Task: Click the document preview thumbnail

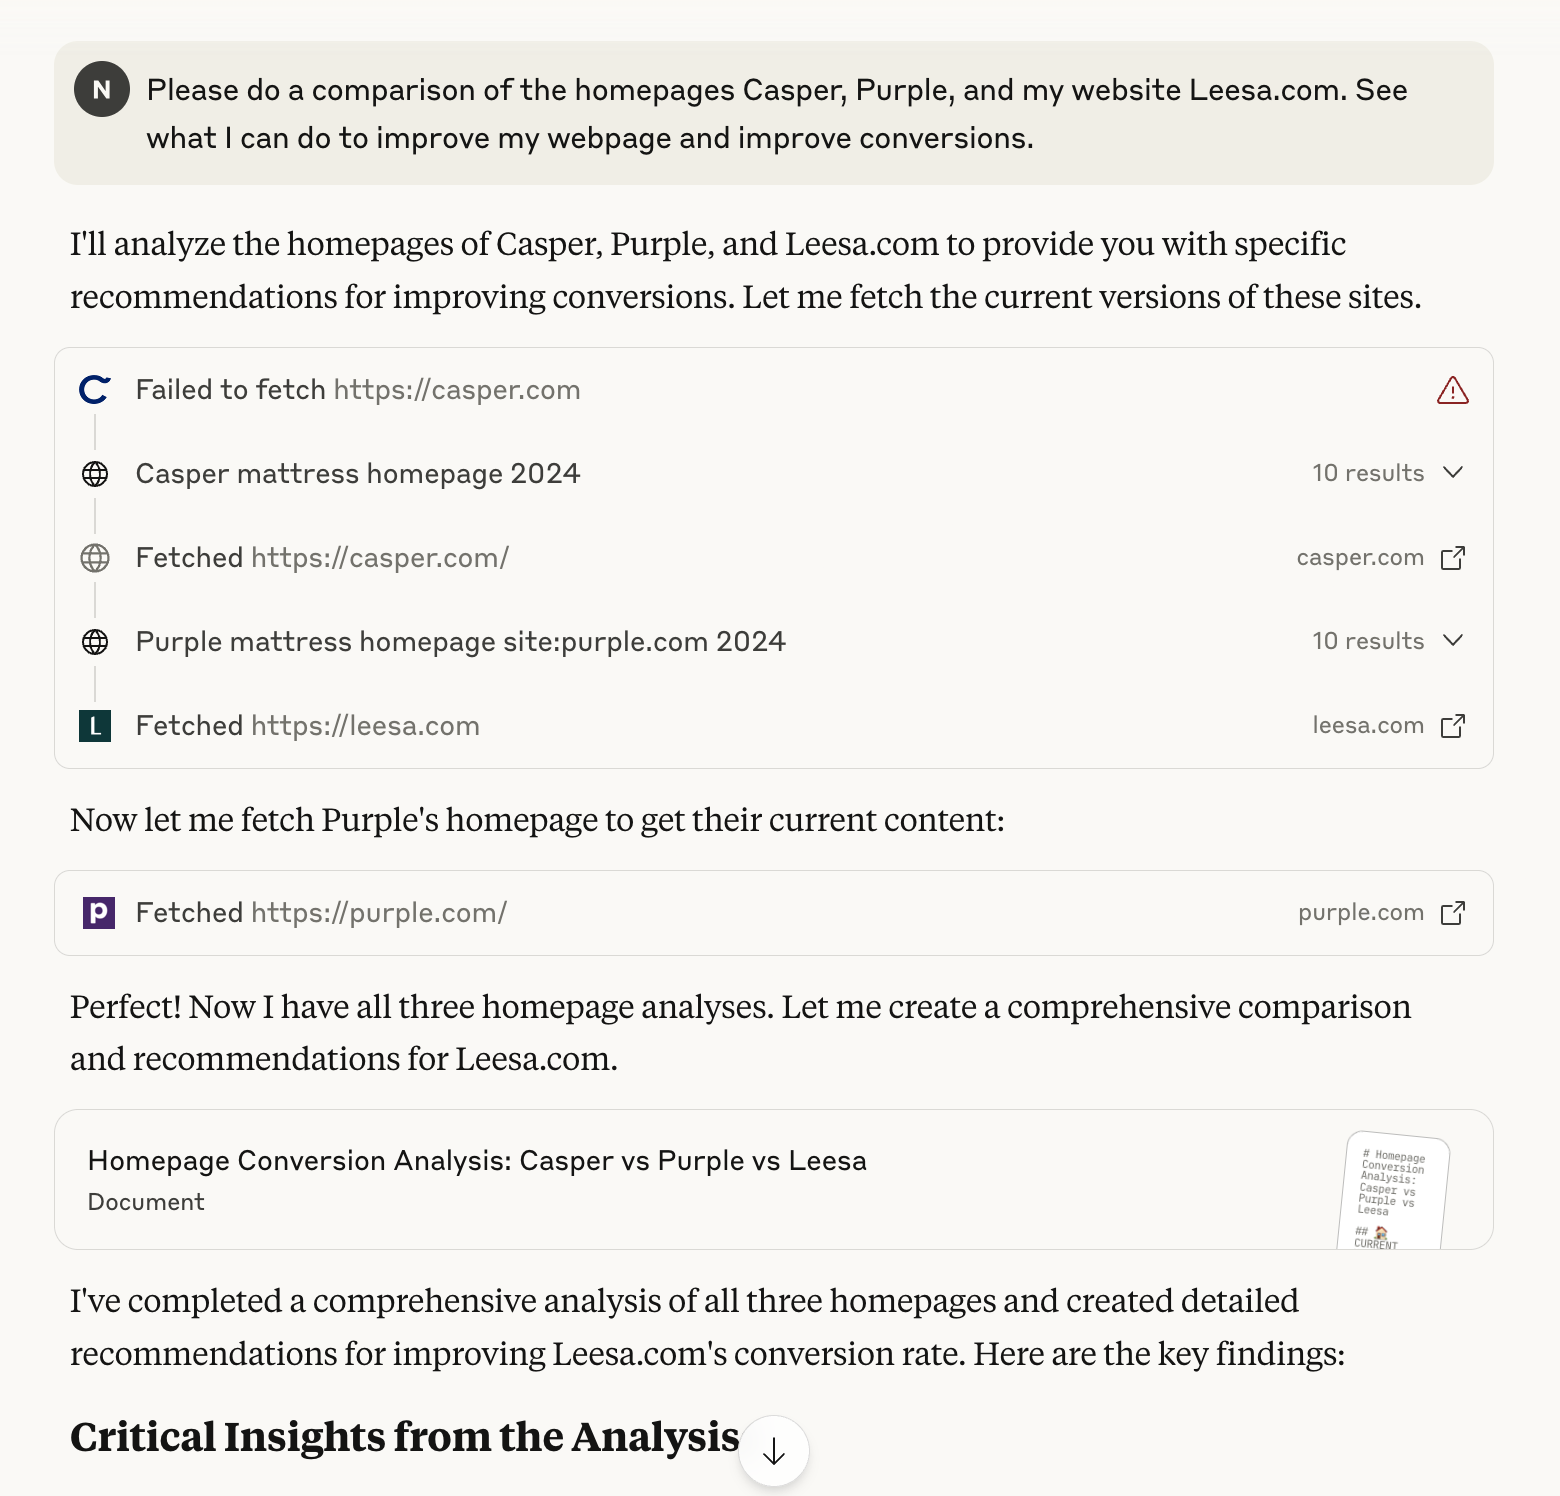Action: 1394,1191
